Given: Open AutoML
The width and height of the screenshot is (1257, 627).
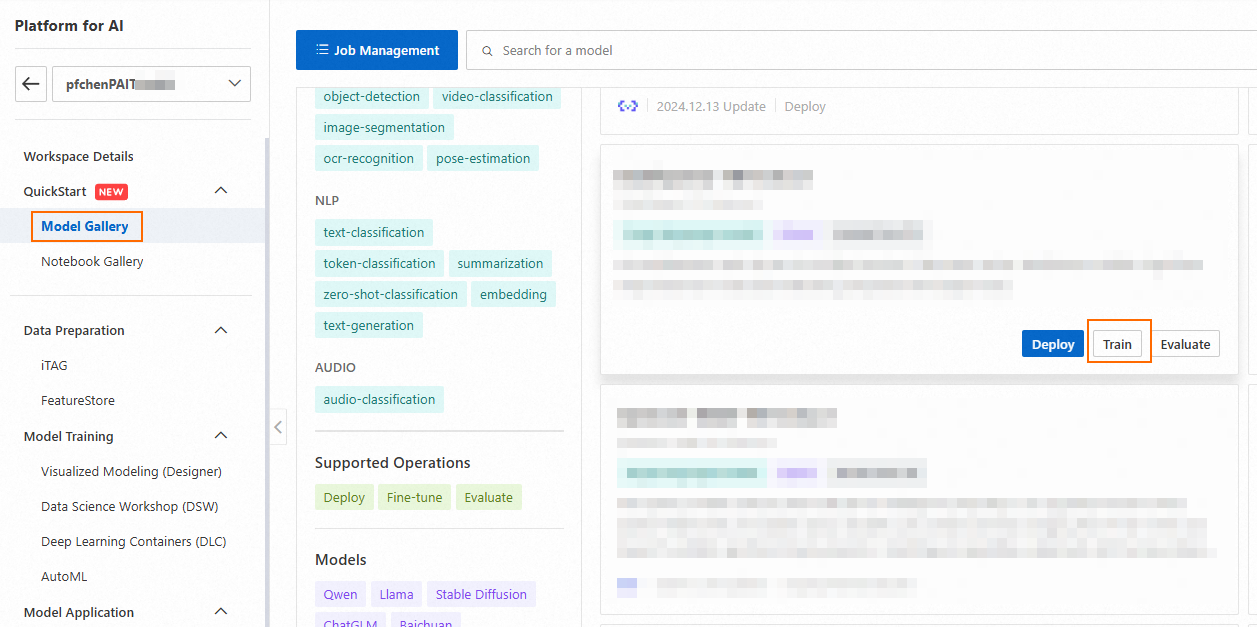Looking at the screenshot, I should [64, 576].
